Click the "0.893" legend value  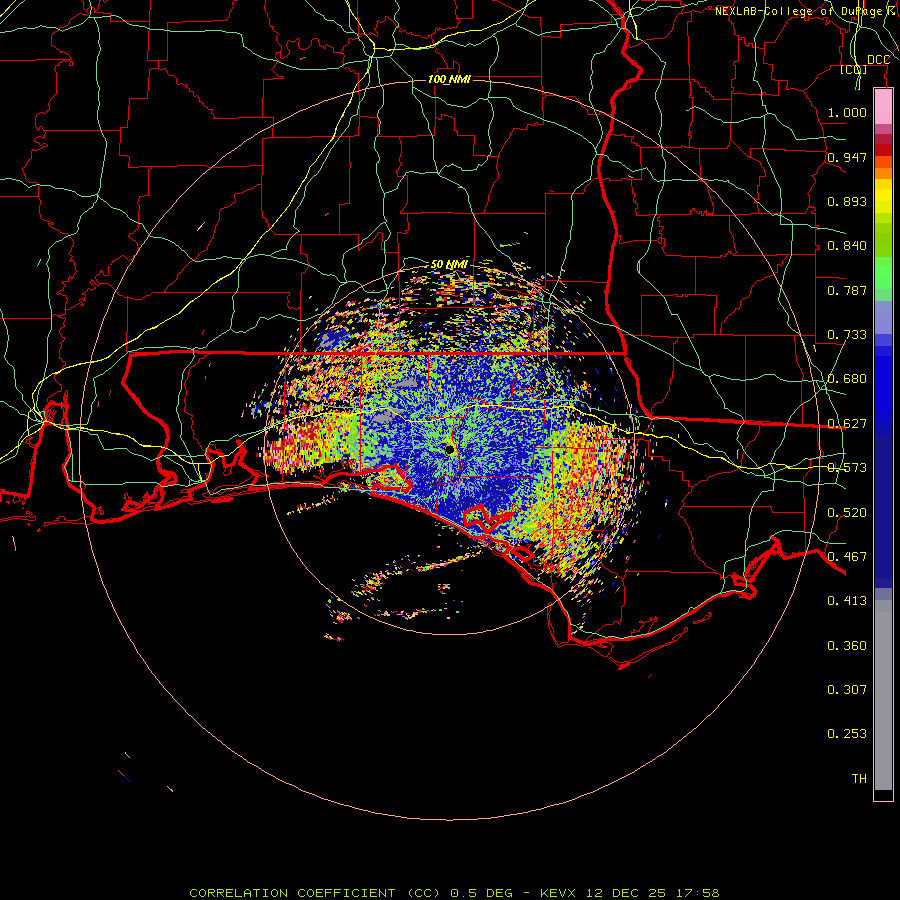point(847,201)
